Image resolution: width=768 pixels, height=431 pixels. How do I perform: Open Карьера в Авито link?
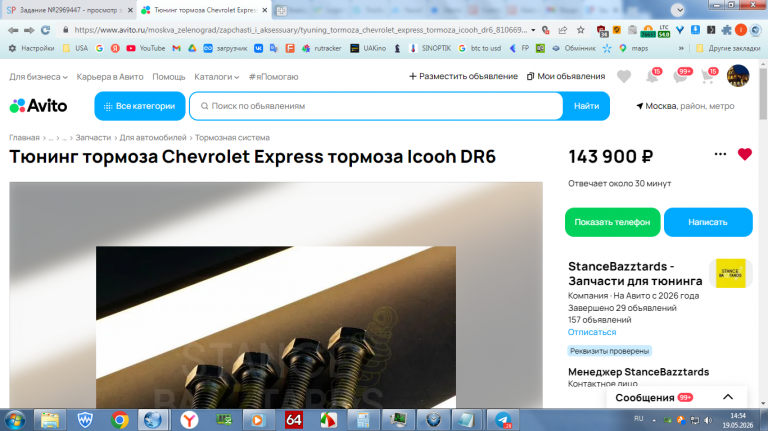point(110,77)
